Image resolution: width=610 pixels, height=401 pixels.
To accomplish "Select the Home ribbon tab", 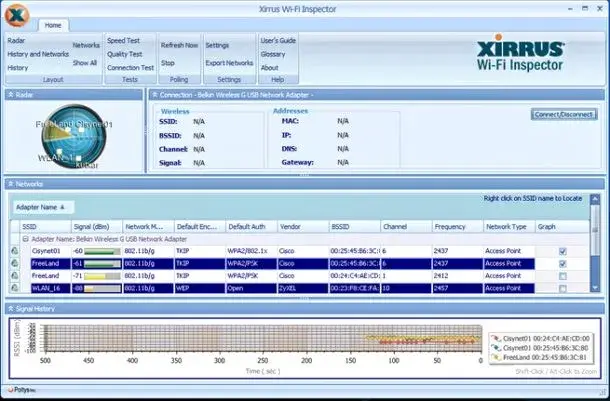I will tap(53, 25).
